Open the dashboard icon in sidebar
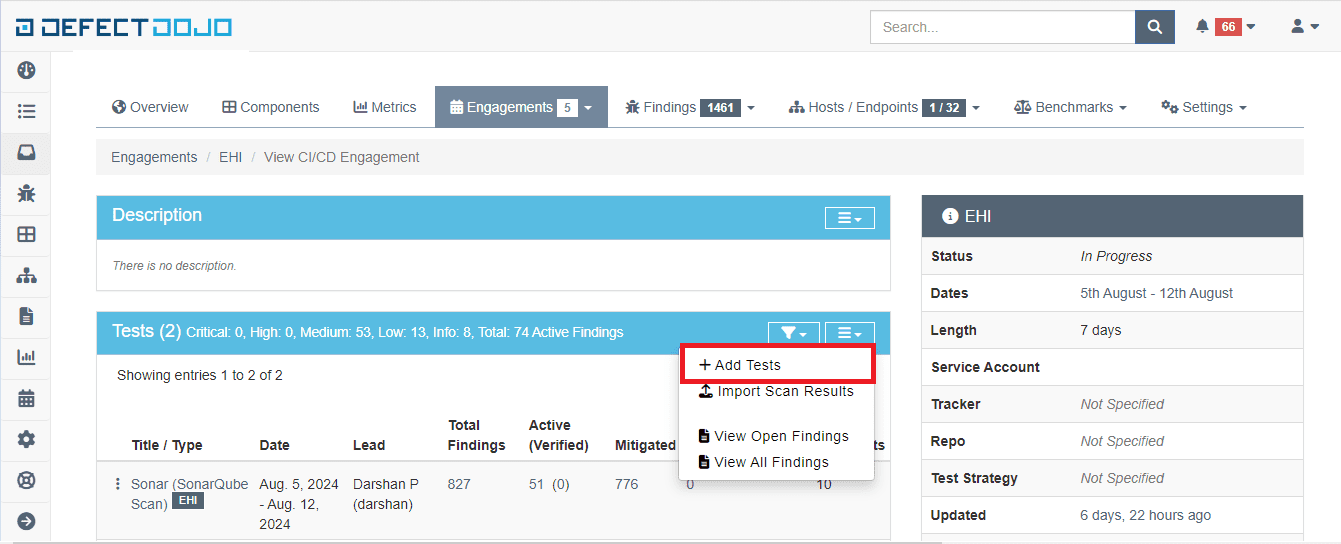 pyautogui.click(x=26, y=70)
